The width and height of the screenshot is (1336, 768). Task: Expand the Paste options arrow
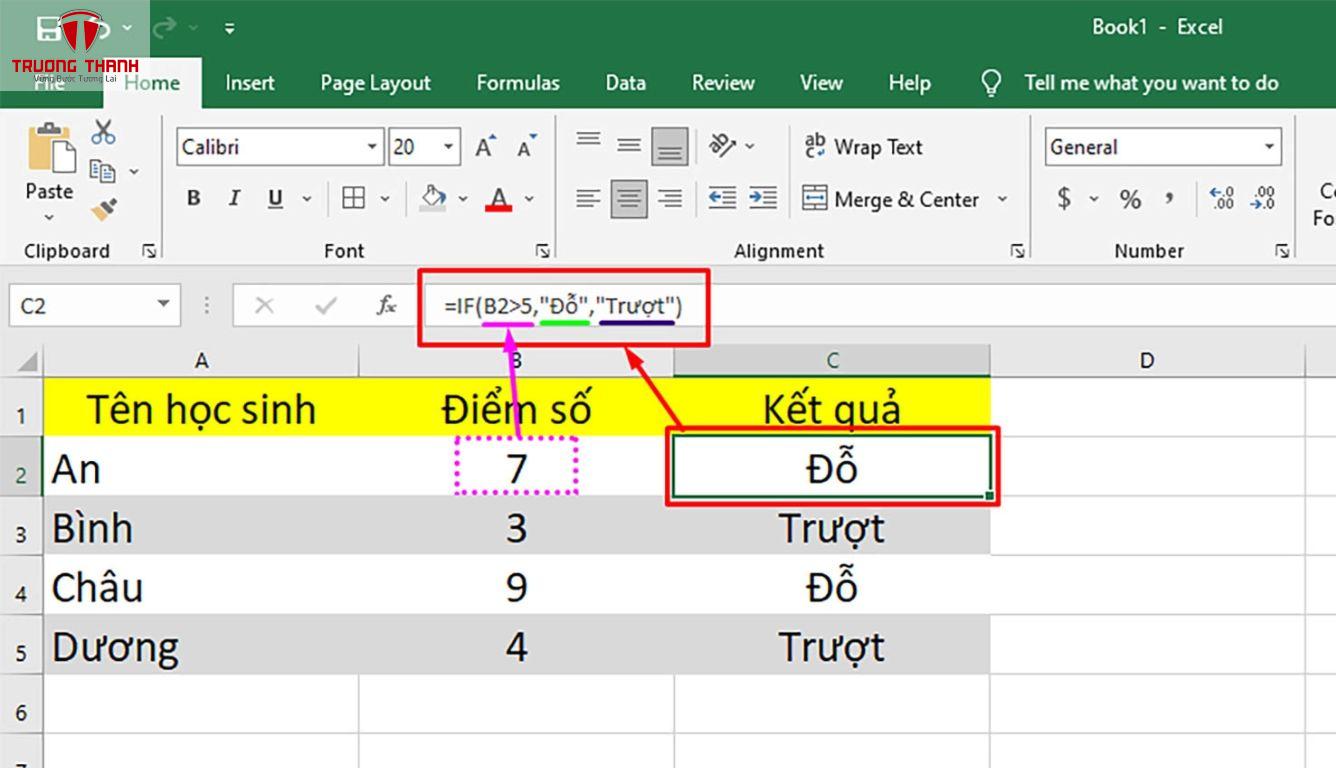point(49,217)
